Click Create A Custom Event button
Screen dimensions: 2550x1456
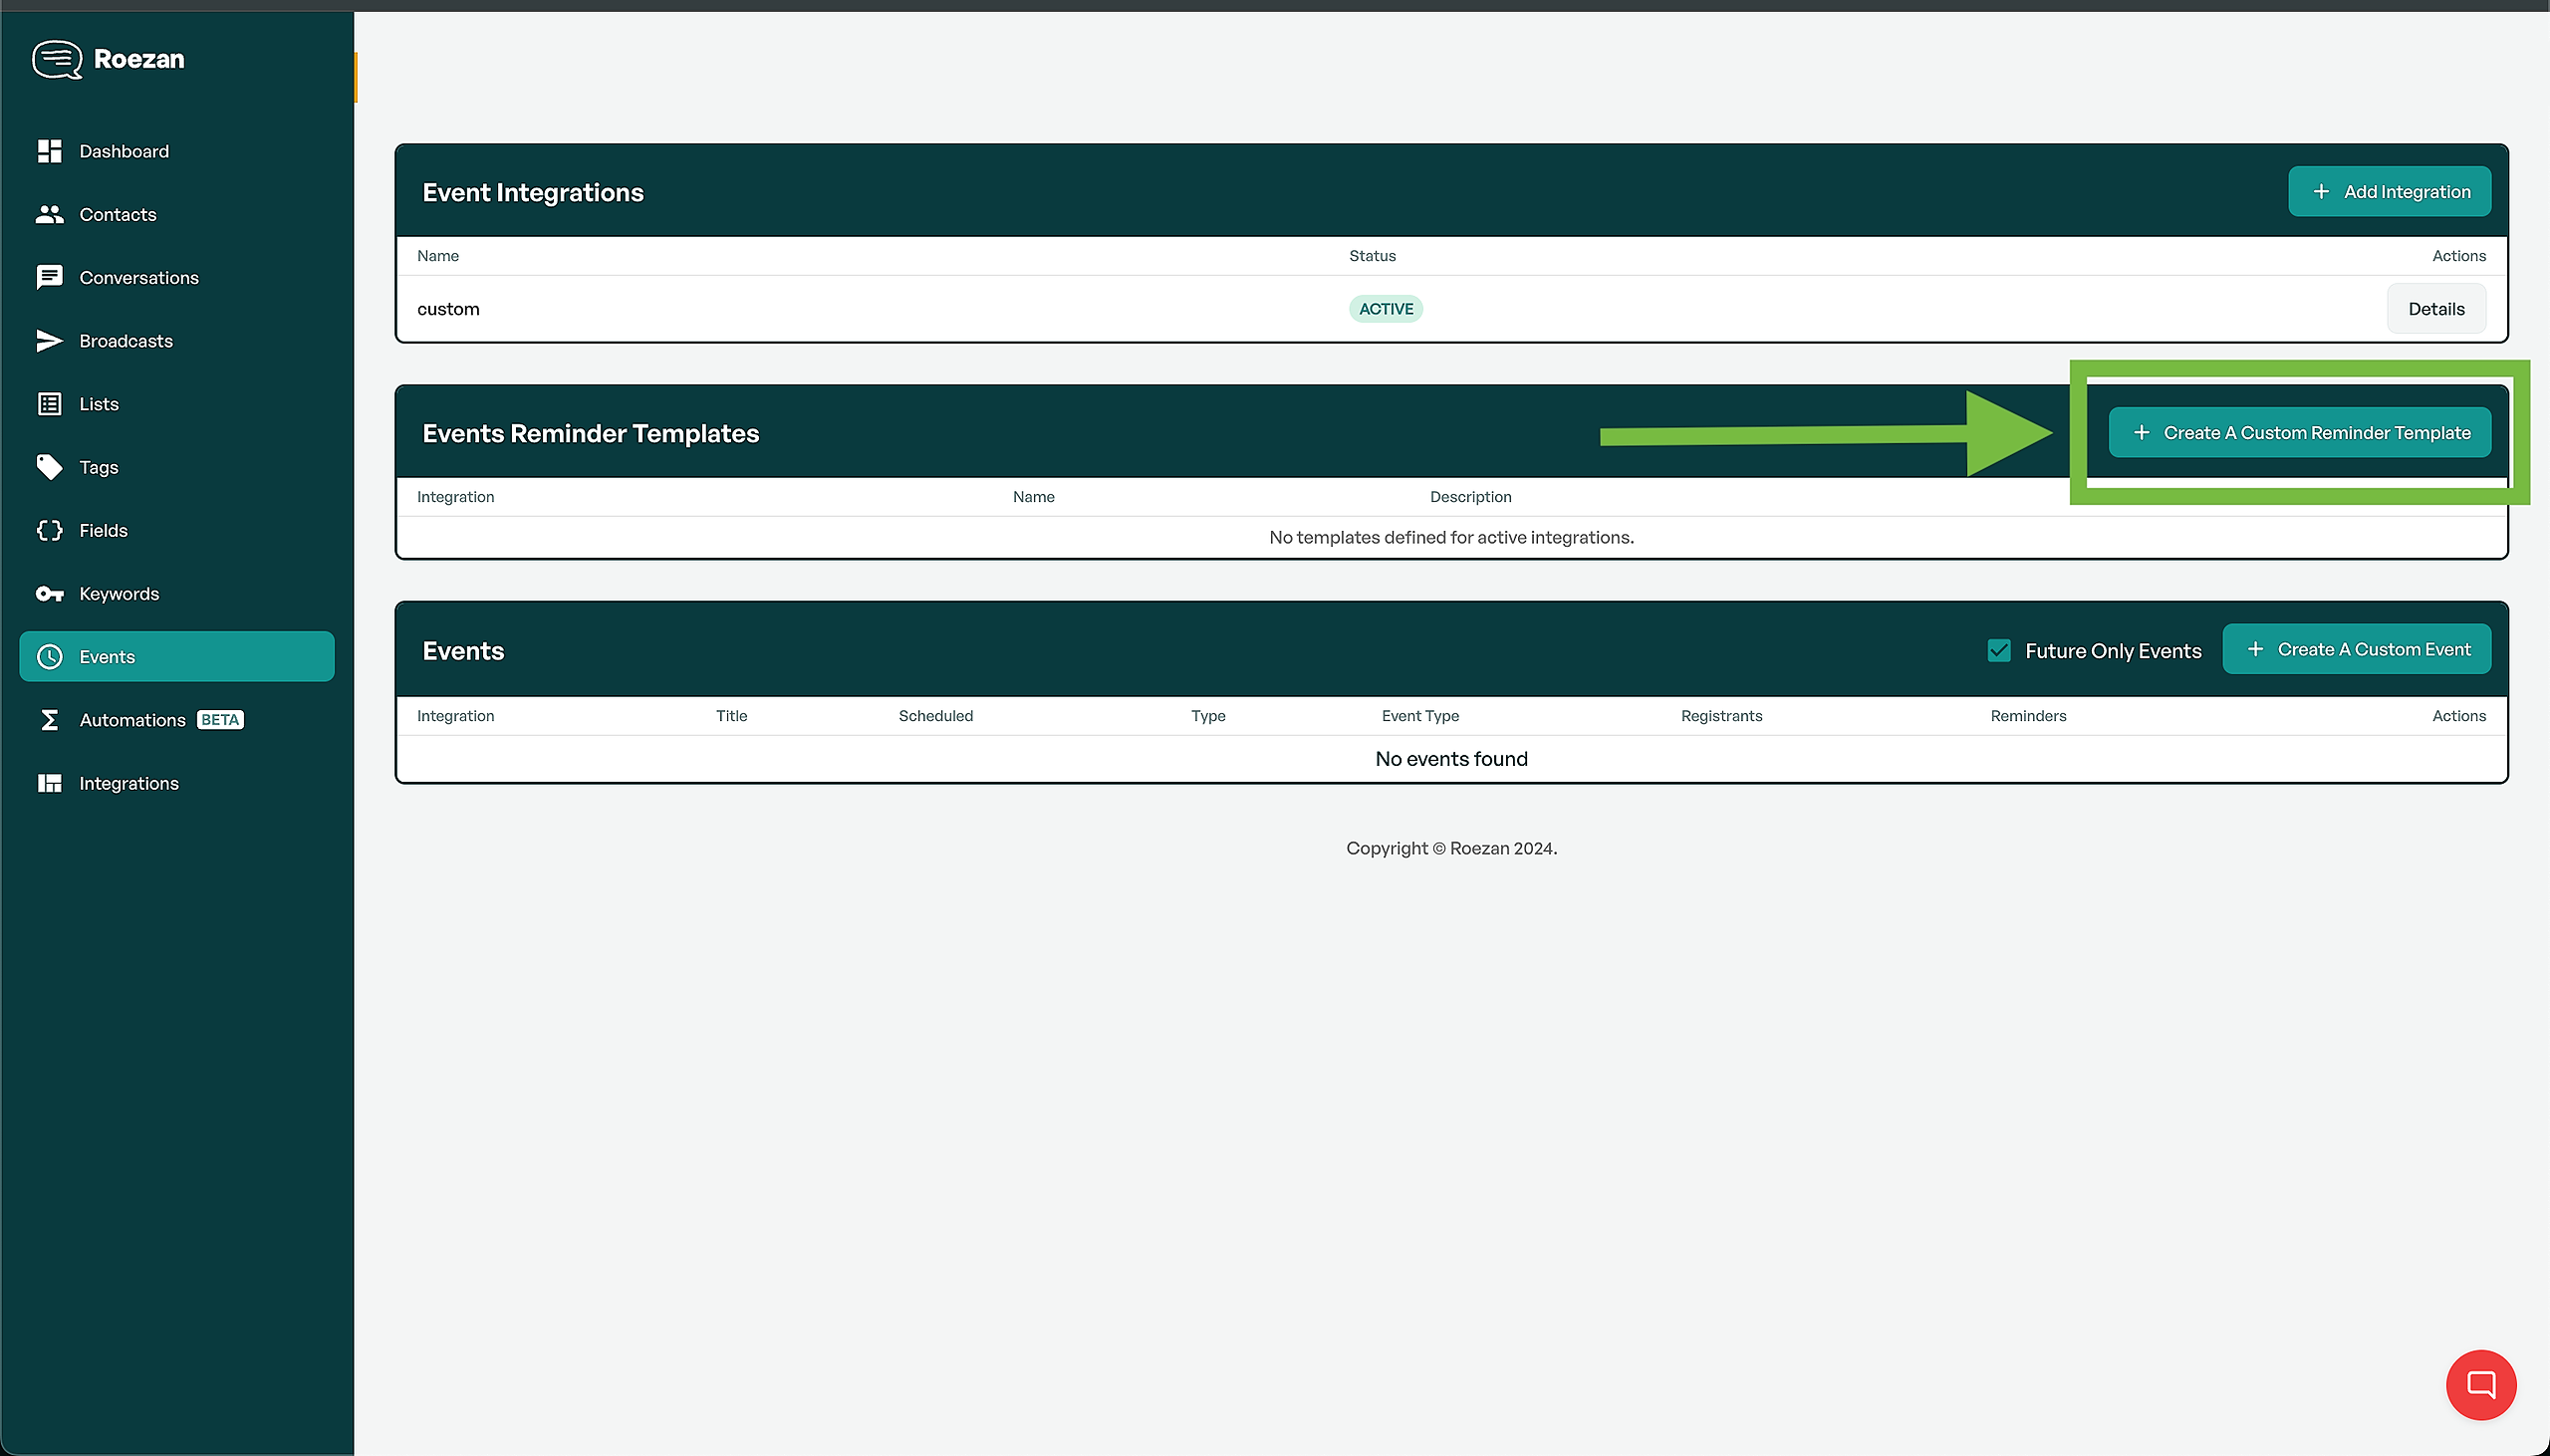(x=2356, y=650)
